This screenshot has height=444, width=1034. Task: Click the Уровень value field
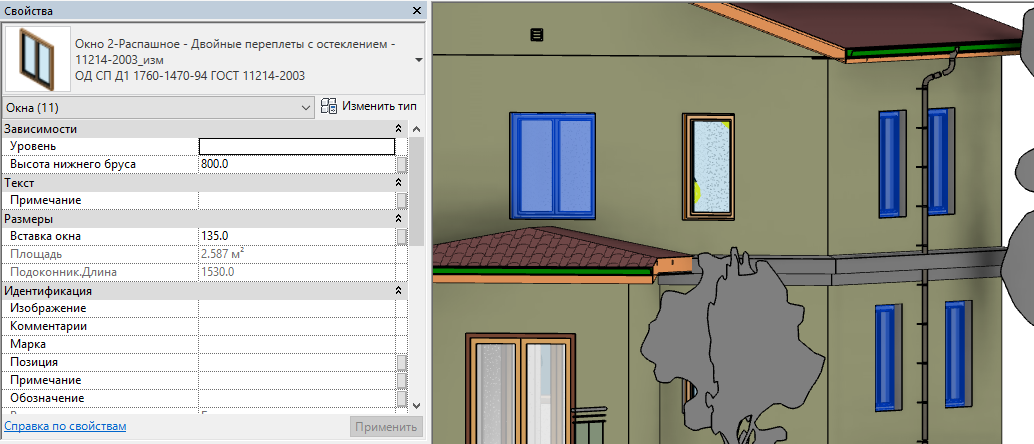click(x=297, y=146)
